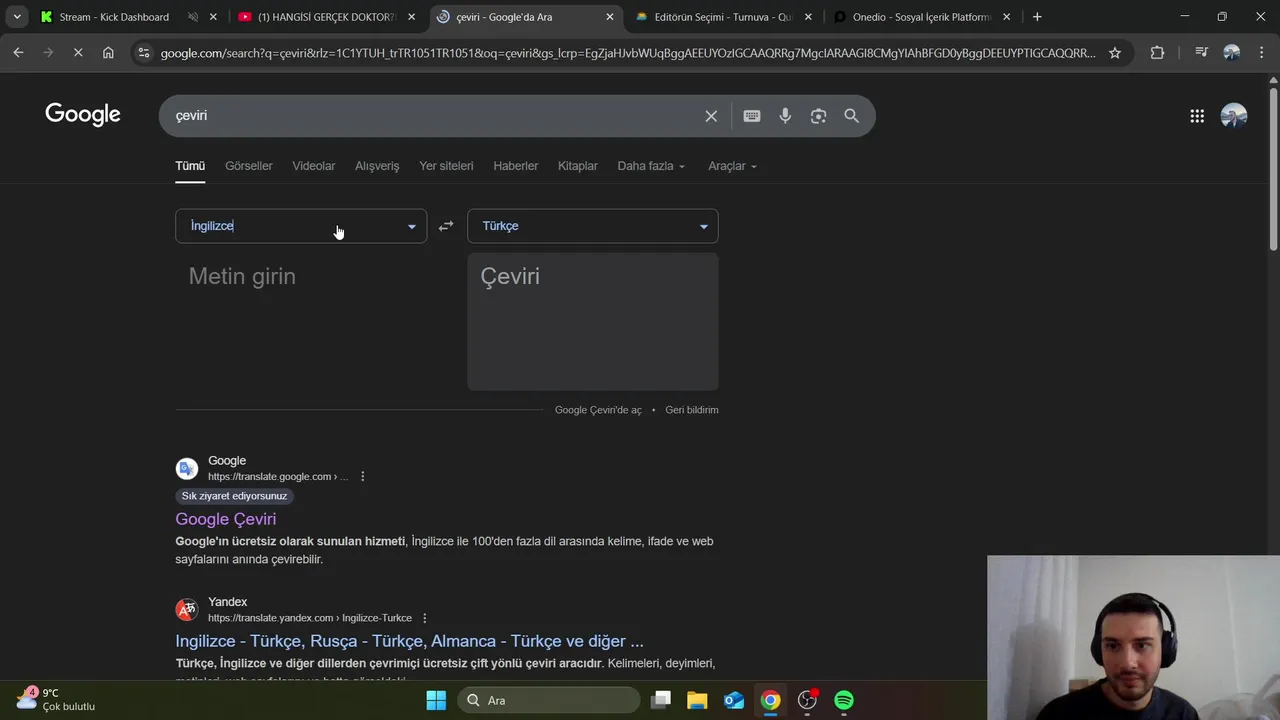Bookmark this page with the star icon
This screenshot has width=1280, height=720.
[1115, 53]
